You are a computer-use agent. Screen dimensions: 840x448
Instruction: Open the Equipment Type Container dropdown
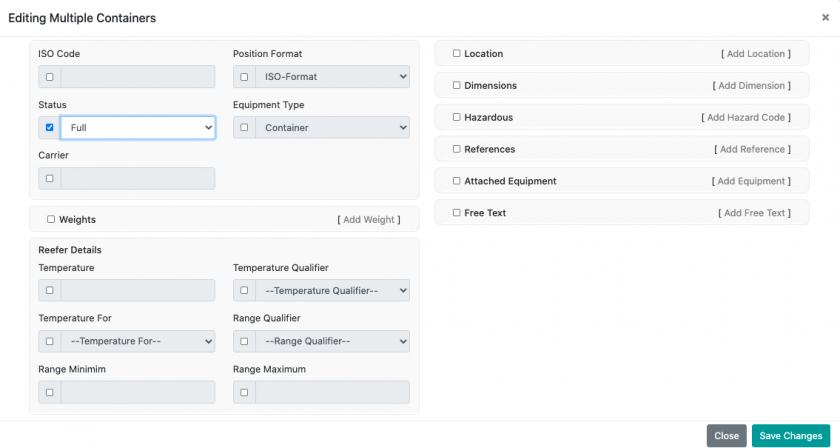(333, 128)
